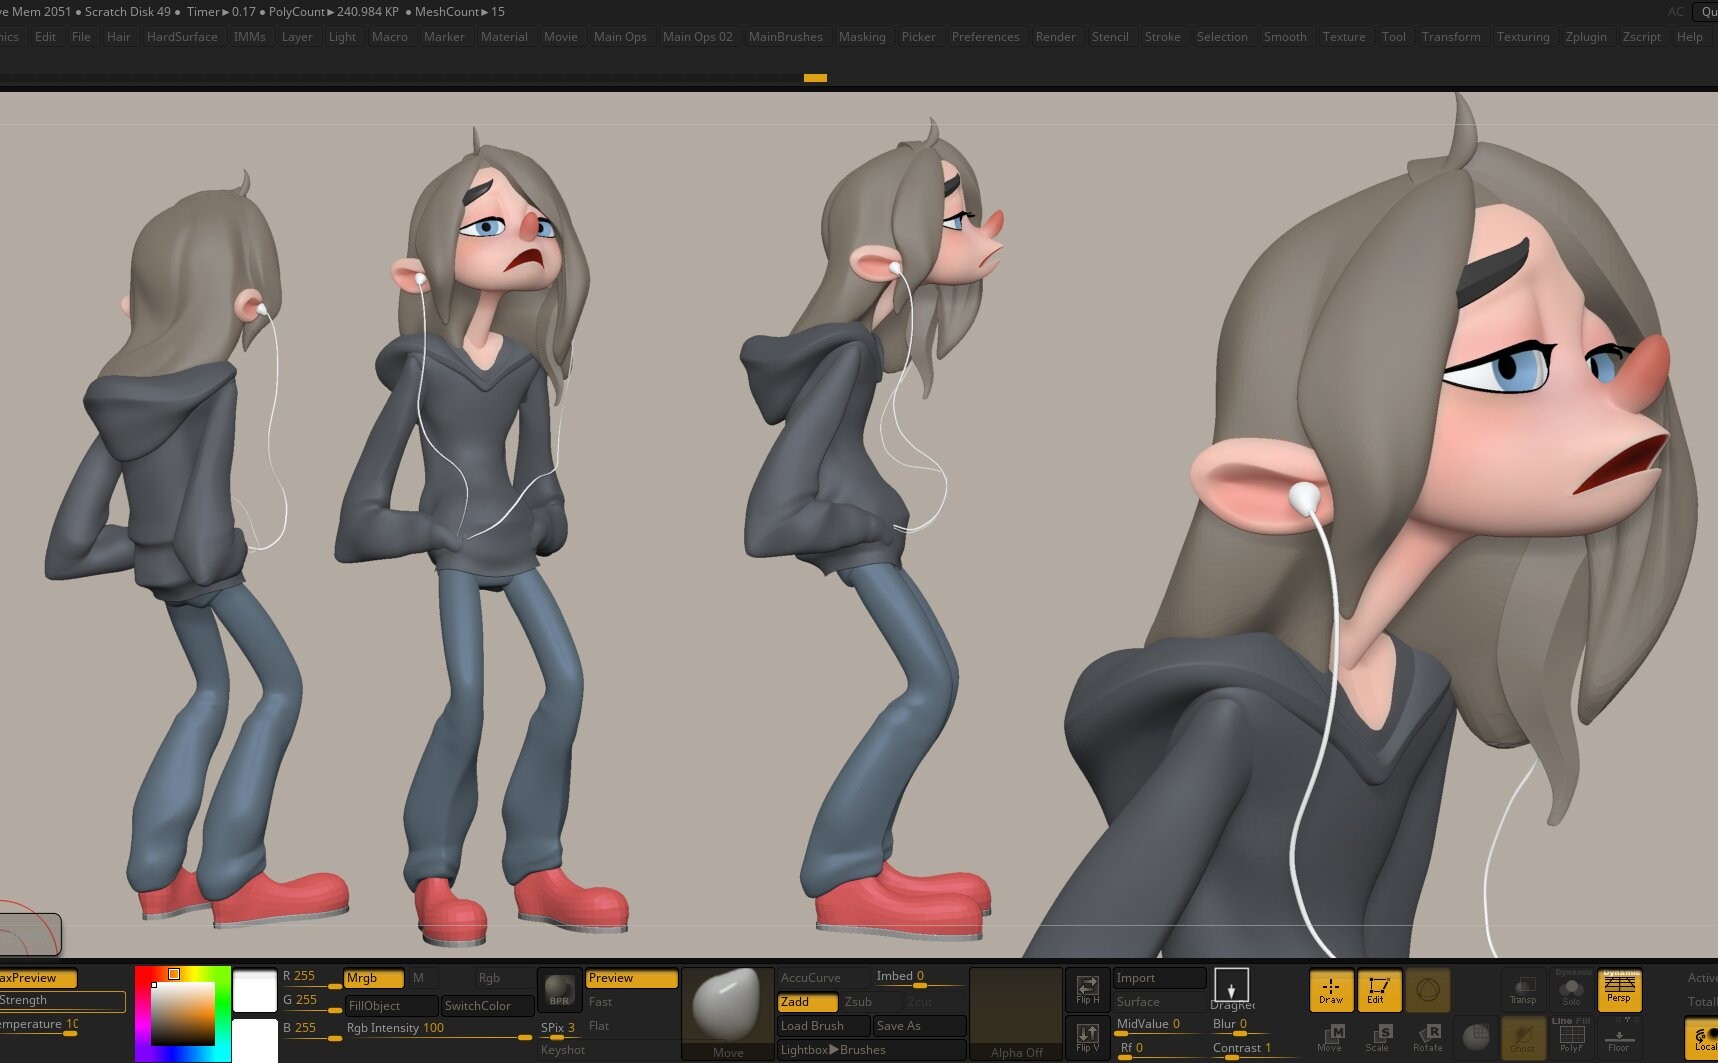This screenshot has width=1718, height=1063.
Task: Click the BPR render icon
Action: coord(560,990)
